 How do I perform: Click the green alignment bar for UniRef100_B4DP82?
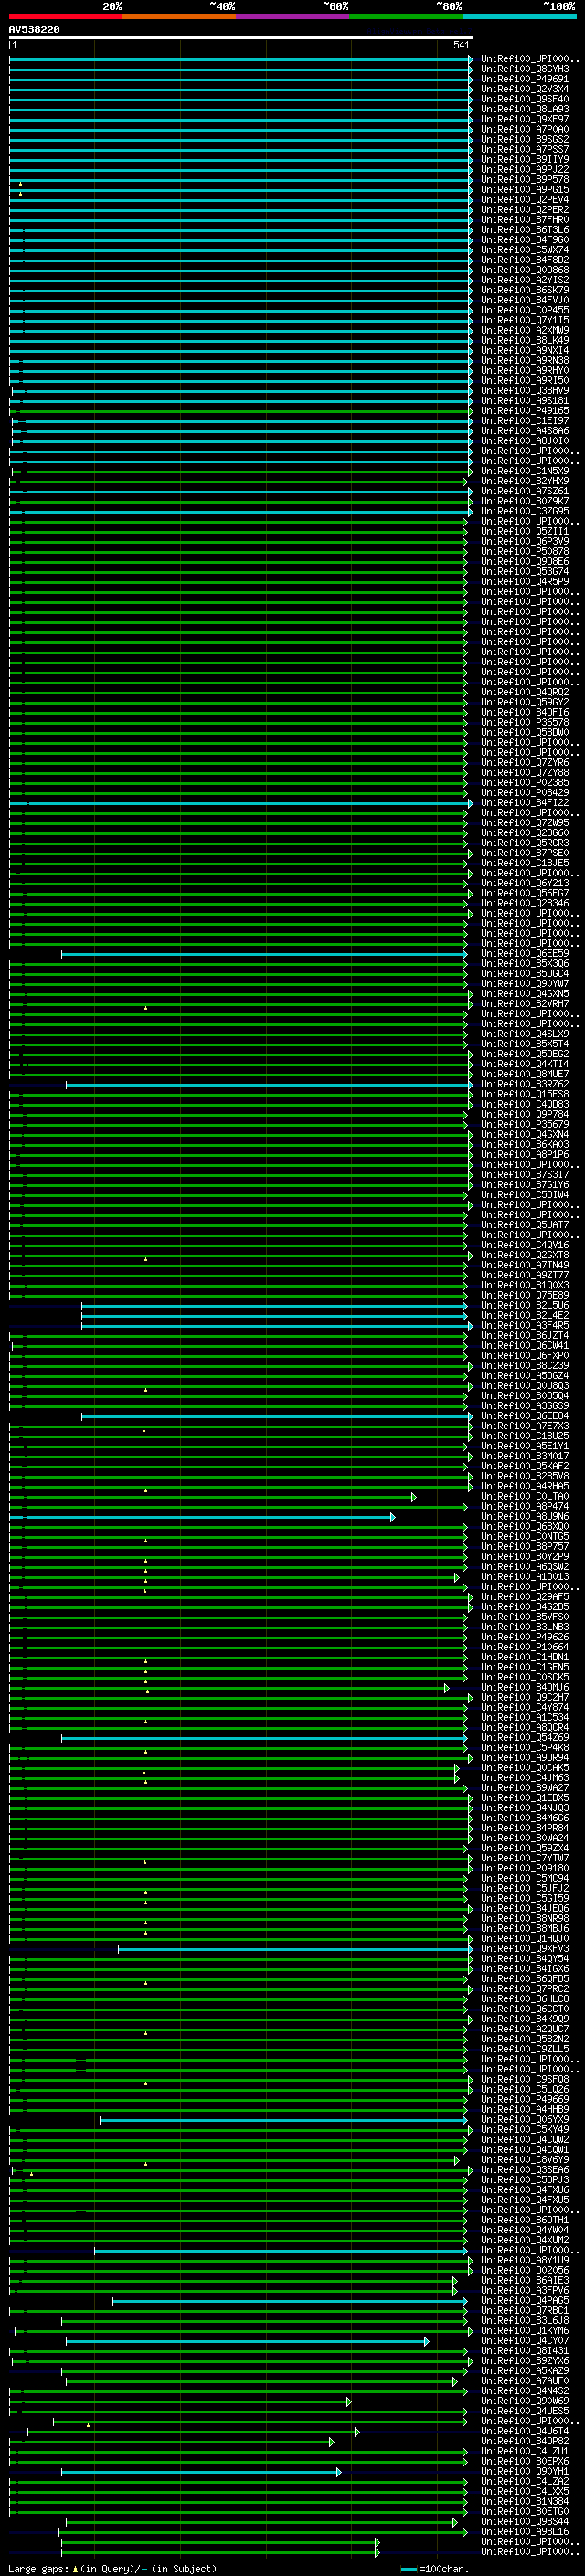(x=172, y=2442)
